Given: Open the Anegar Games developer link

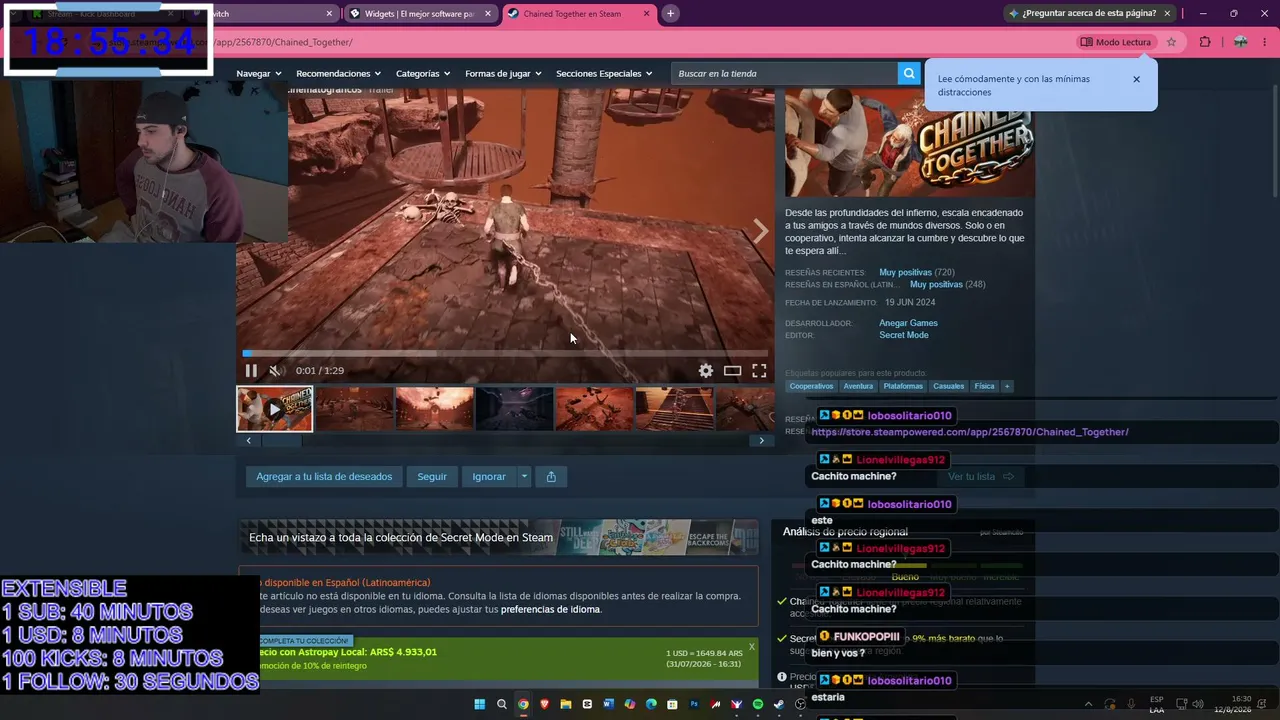Looking at the screenshot, I should pos(908,323).
